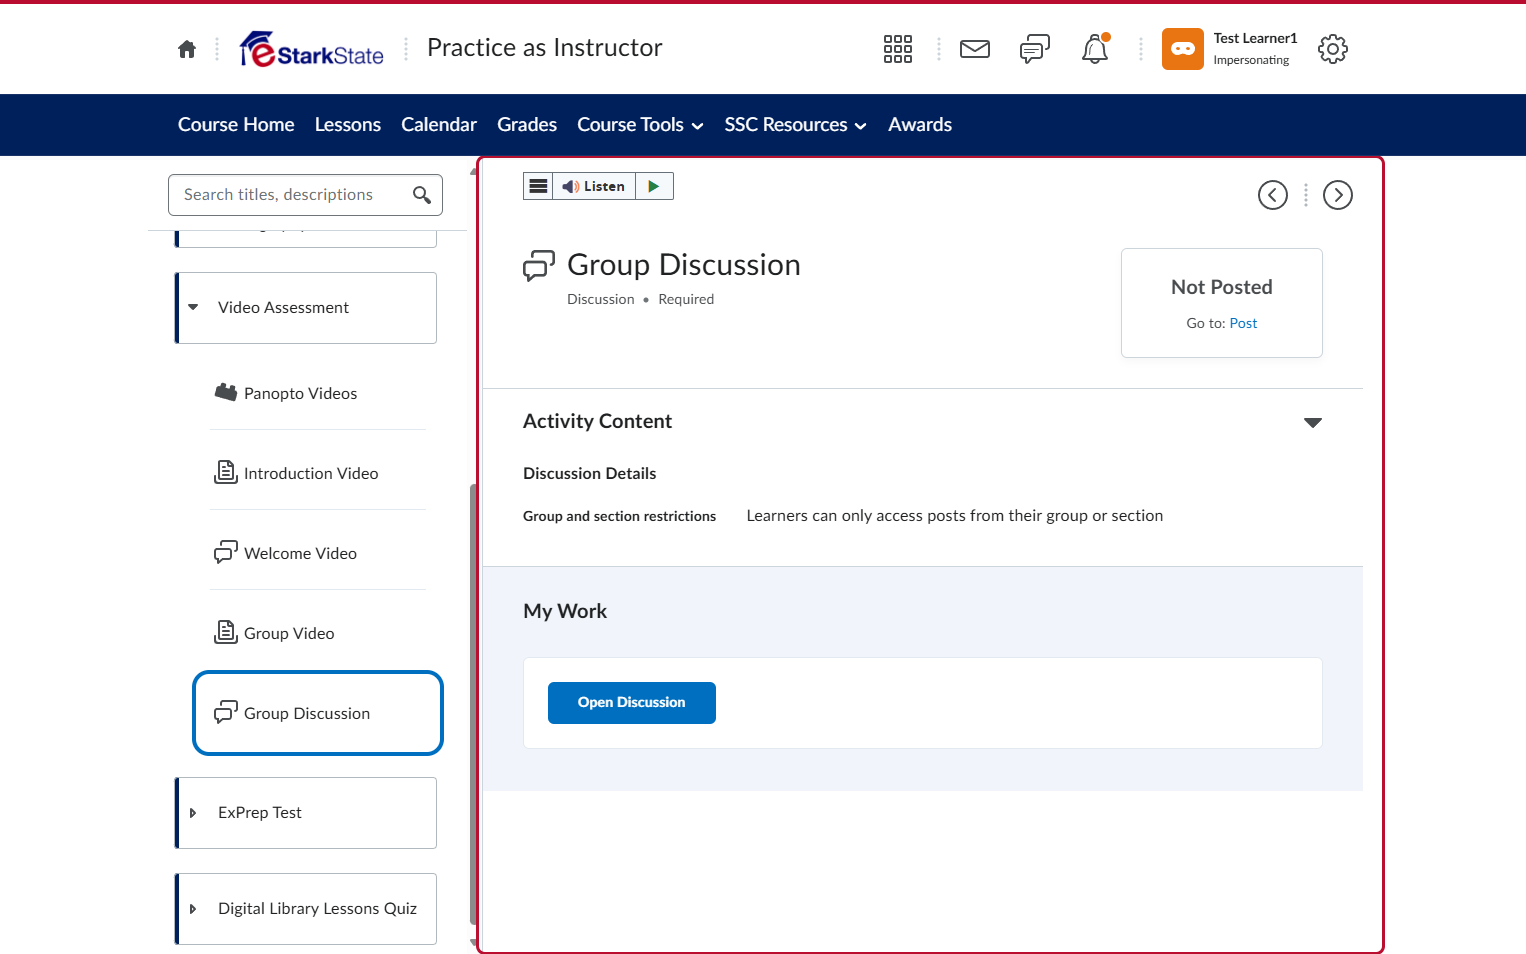
Task: Go to the next activity arrow
Action: point(1338,195)
